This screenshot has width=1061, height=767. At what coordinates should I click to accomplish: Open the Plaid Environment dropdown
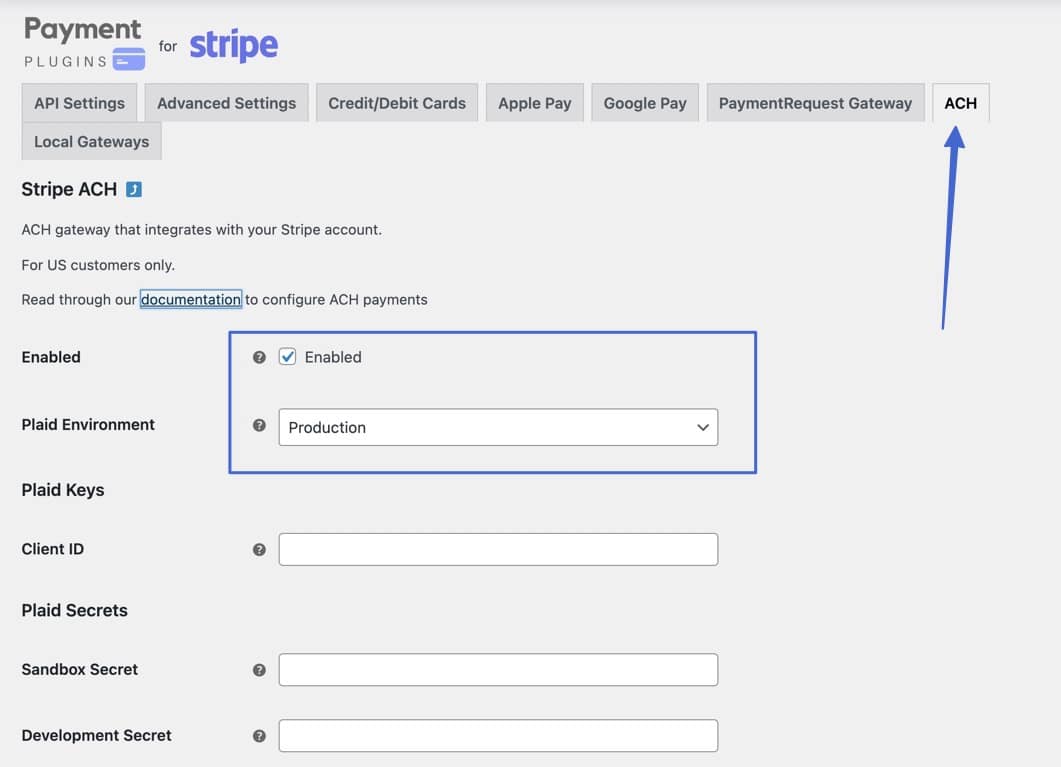pos(497,427)
